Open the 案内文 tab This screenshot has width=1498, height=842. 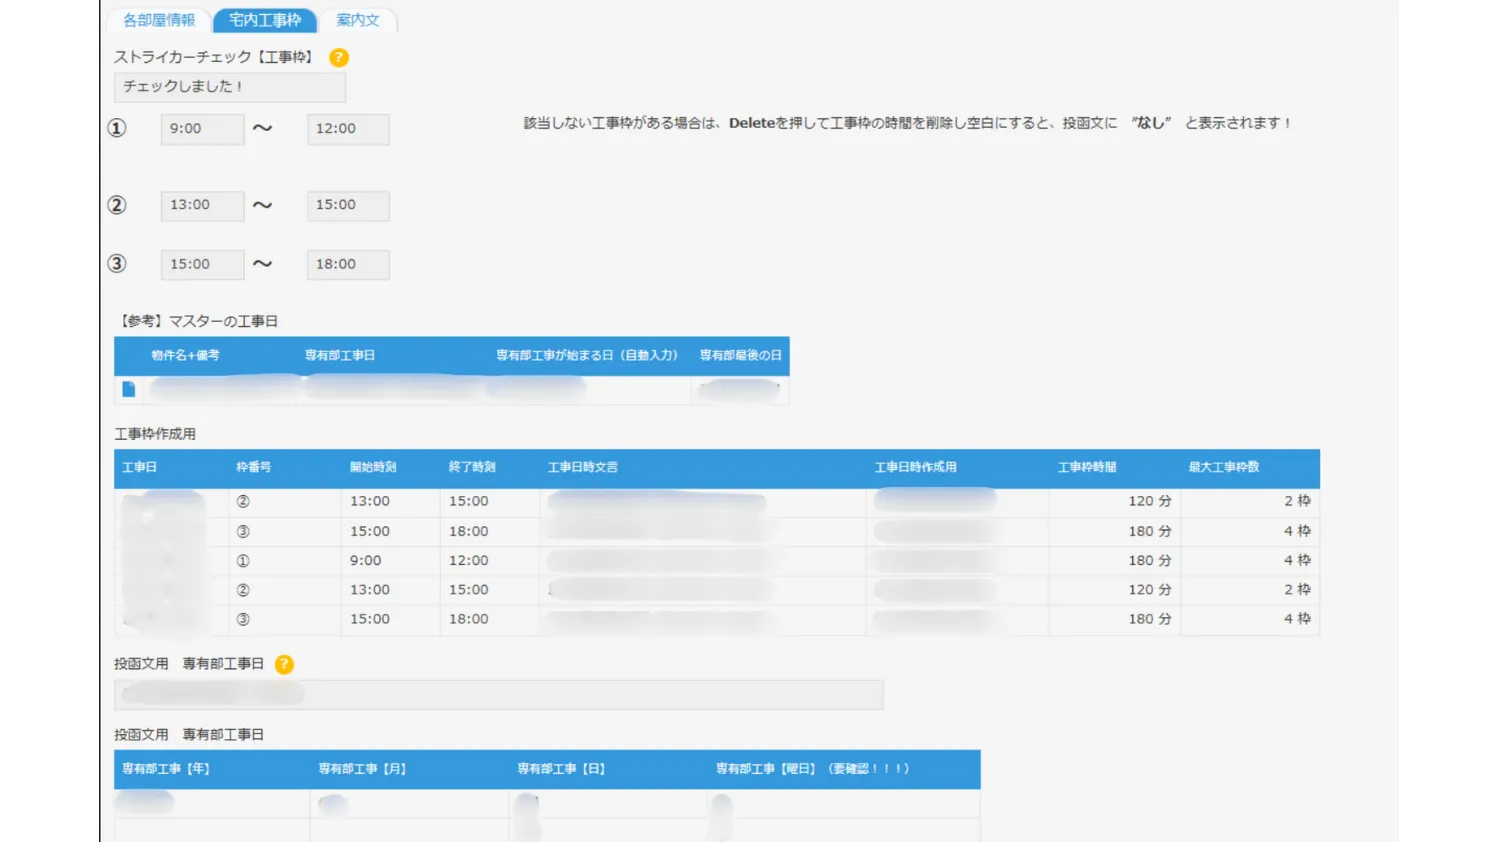[x=358, y=20]
